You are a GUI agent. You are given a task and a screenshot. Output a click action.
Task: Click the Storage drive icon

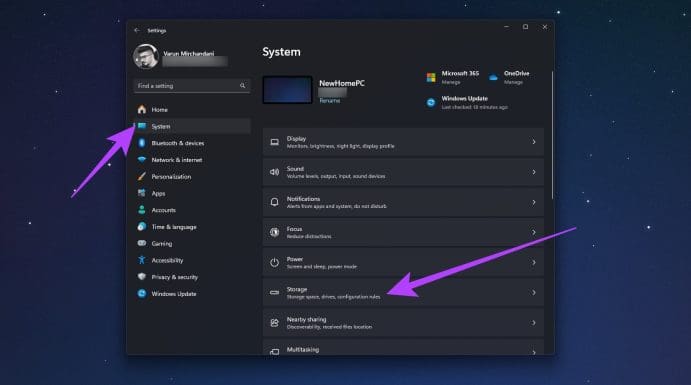coord(275,292)
